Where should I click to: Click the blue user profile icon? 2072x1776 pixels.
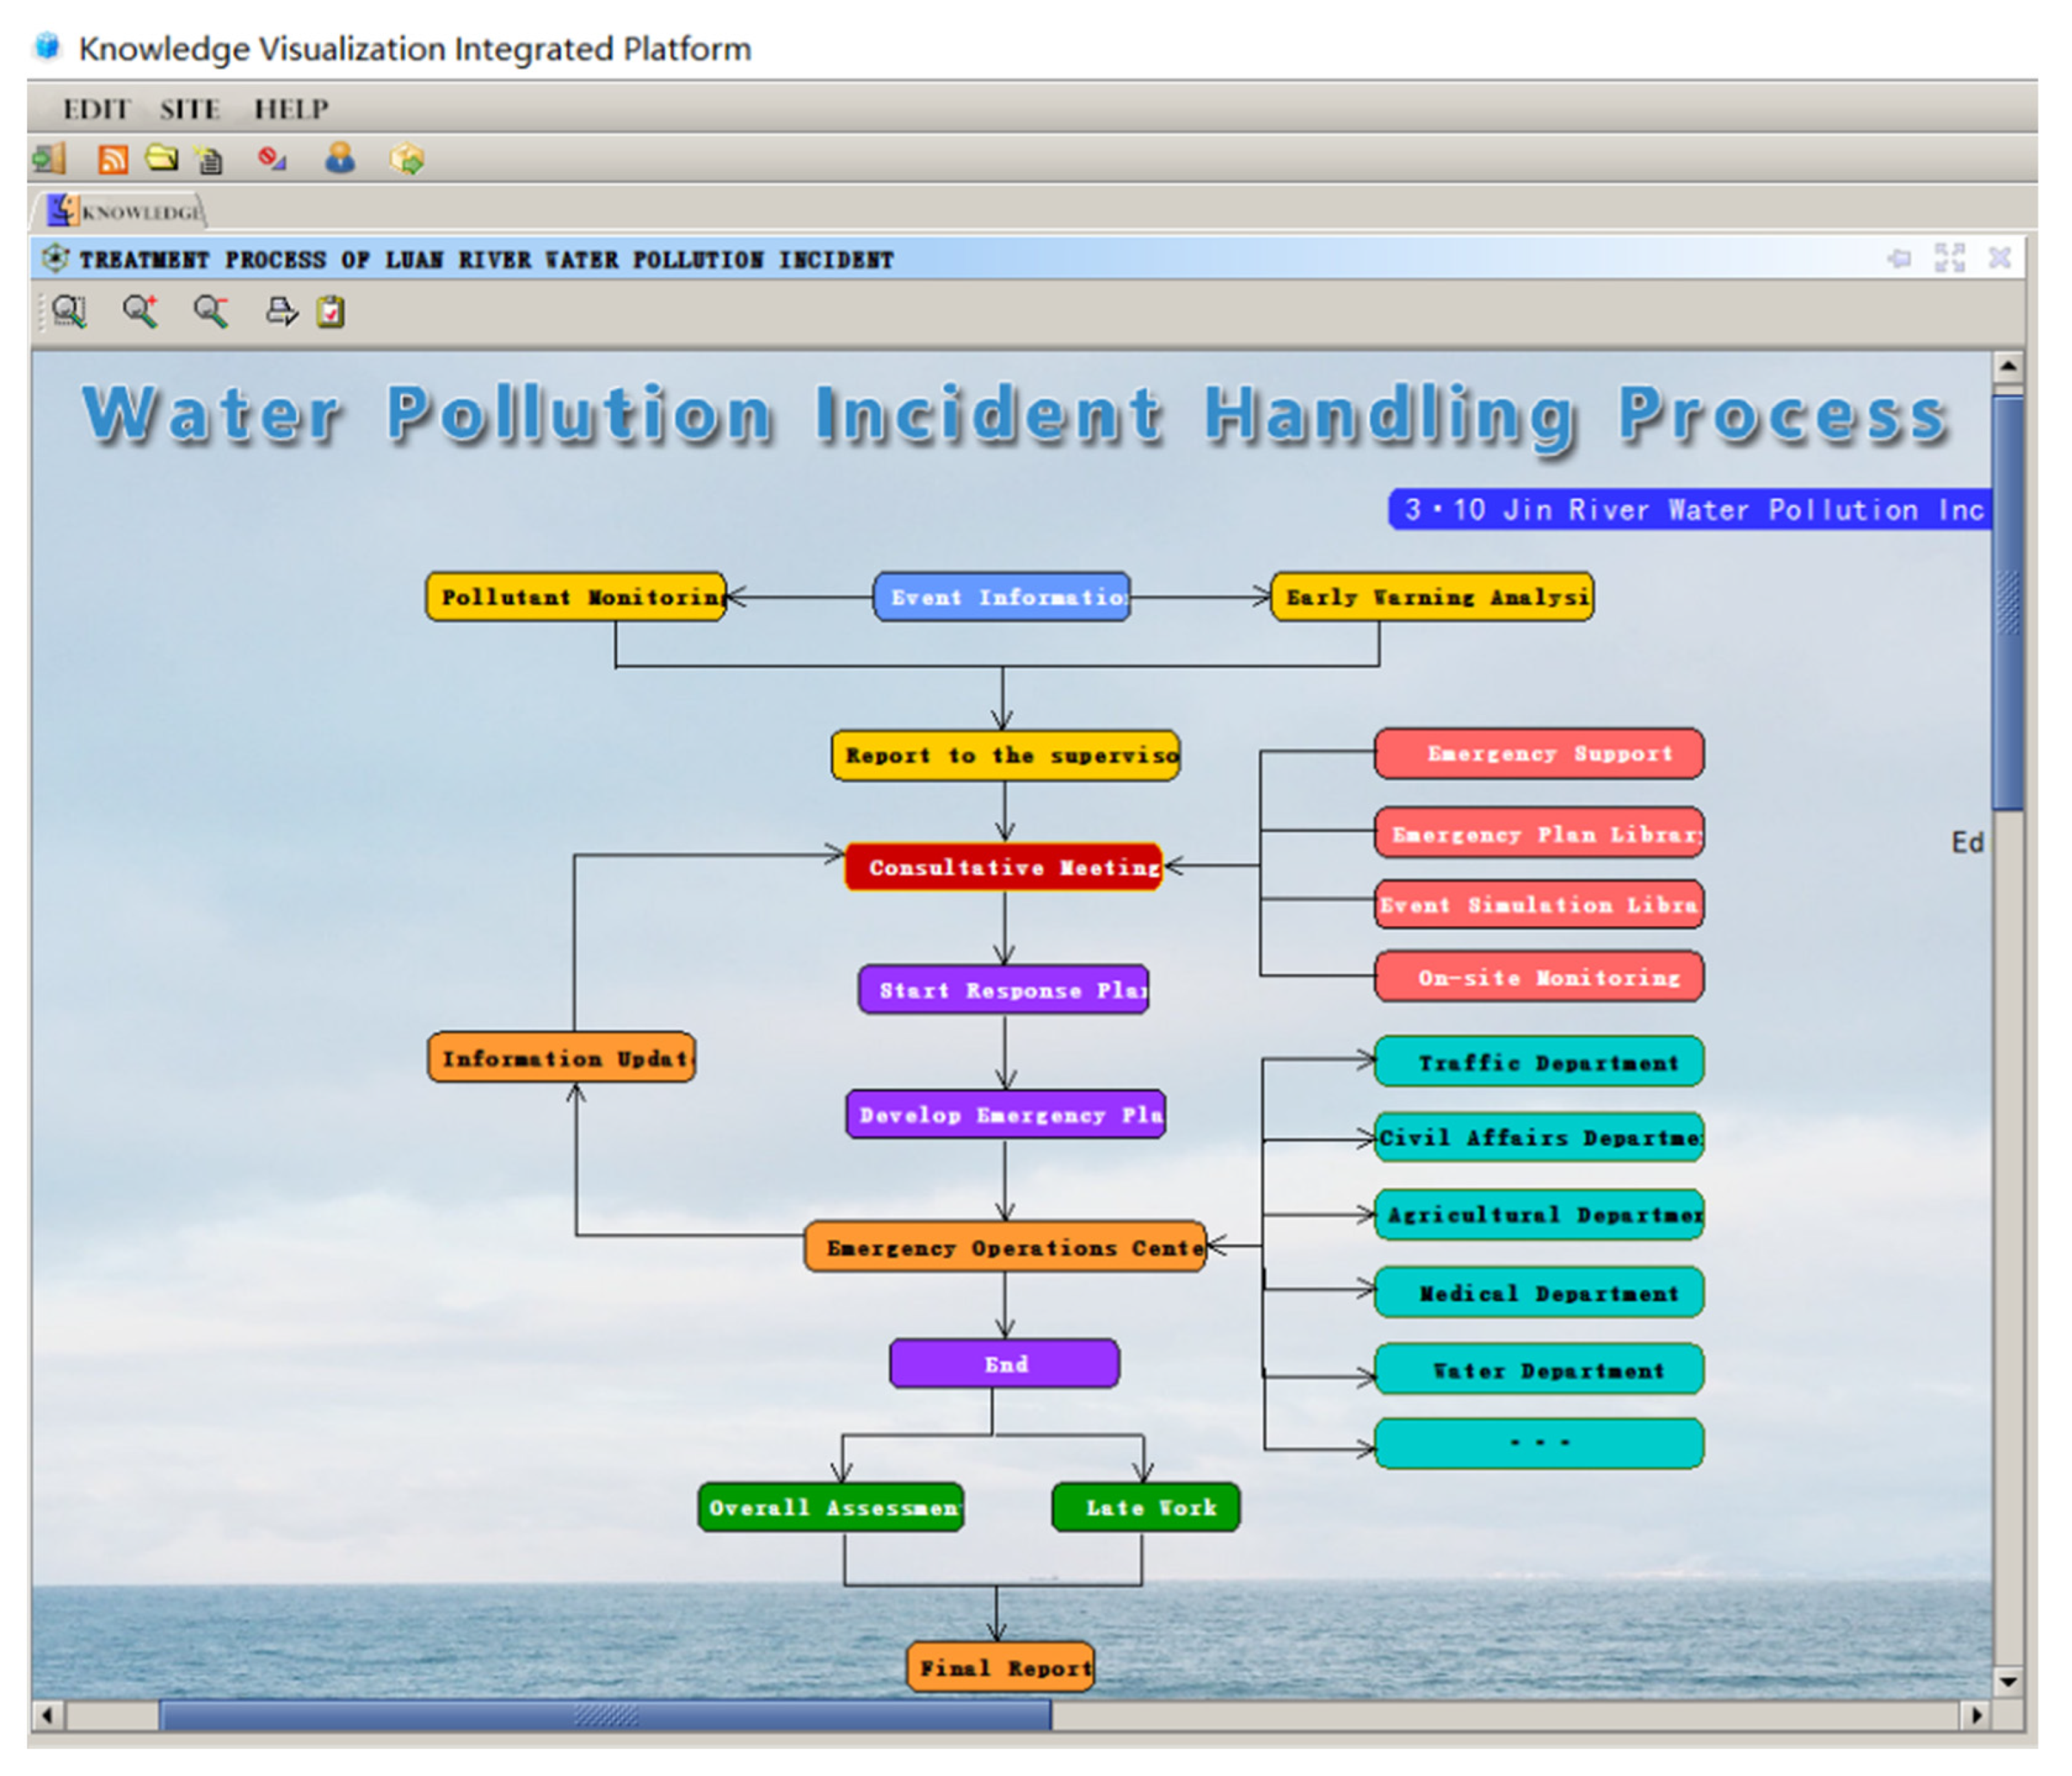click(340, 158)
